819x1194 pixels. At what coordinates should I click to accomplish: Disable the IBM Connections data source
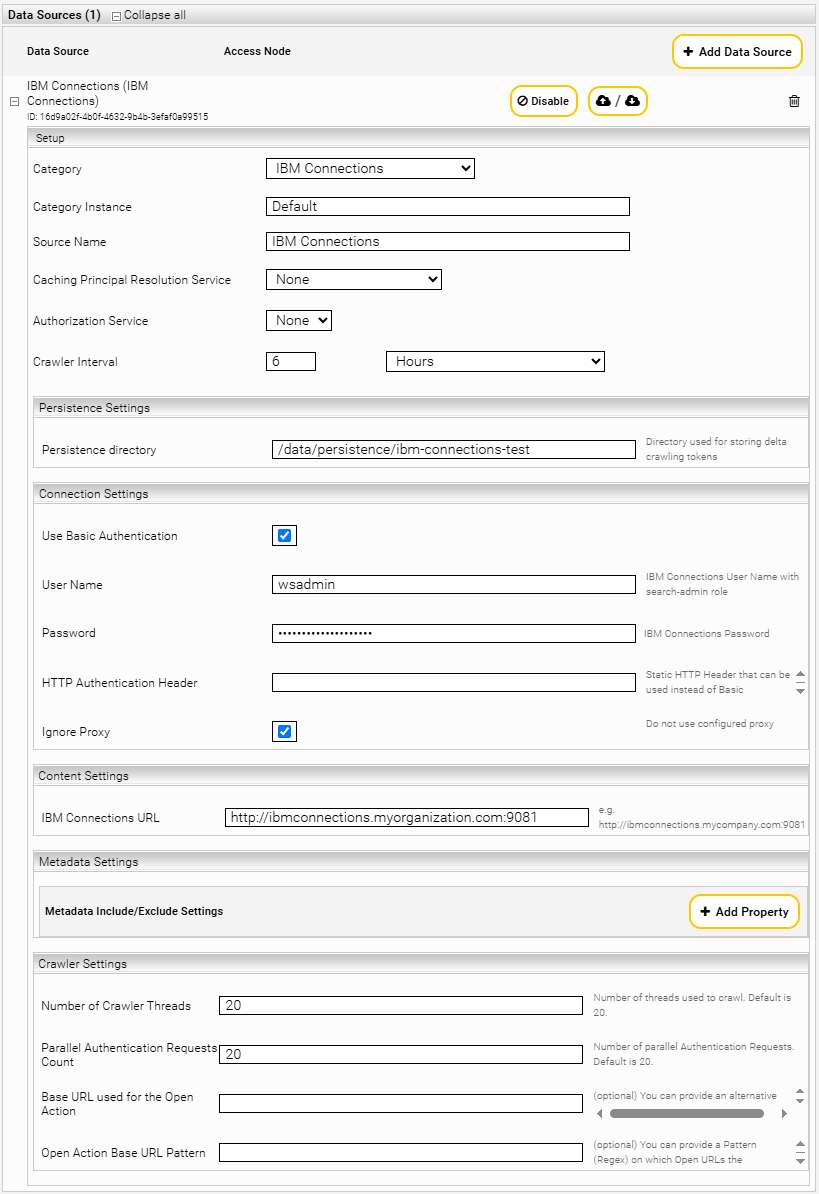point(543,101)
